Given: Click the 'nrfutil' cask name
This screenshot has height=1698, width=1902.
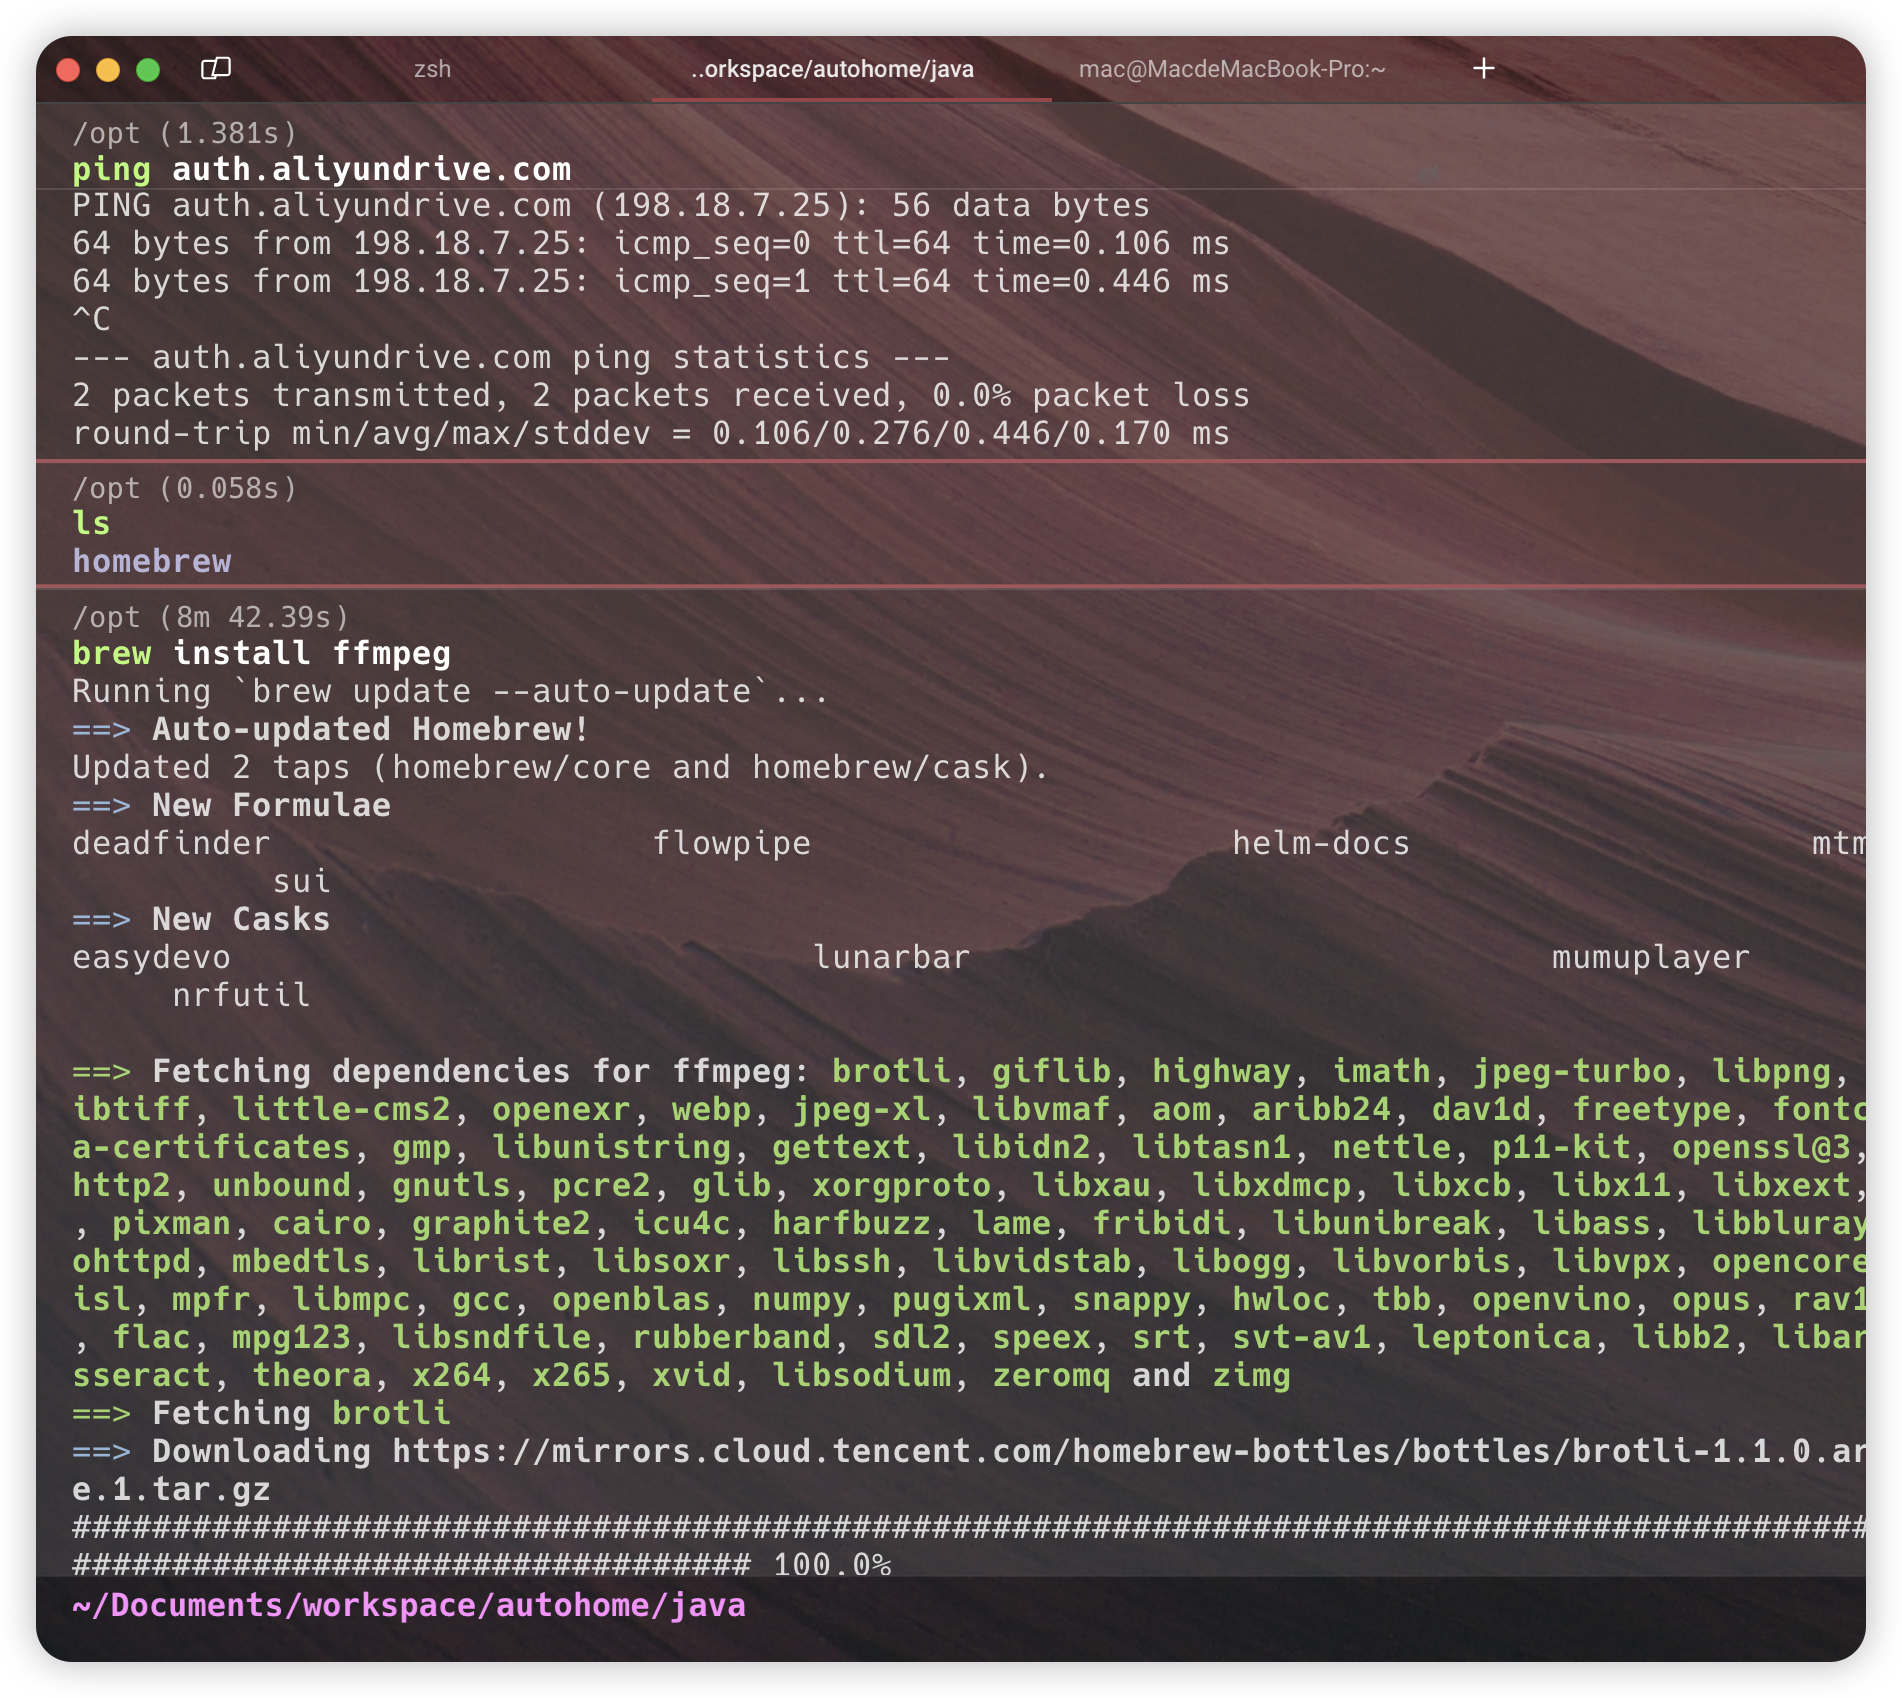Looking at the screenshot, I should coord(241,995).
